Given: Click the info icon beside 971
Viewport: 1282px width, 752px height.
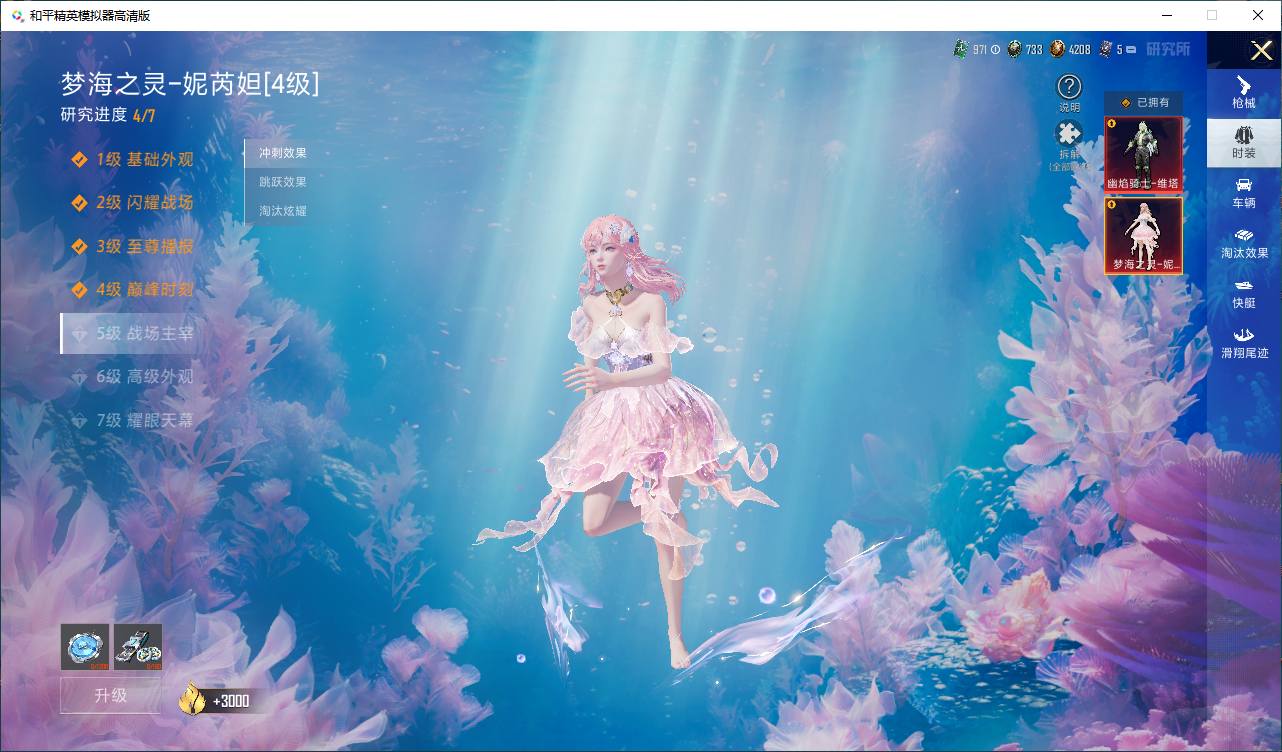Looking at the screenshot, I should 995,49.
